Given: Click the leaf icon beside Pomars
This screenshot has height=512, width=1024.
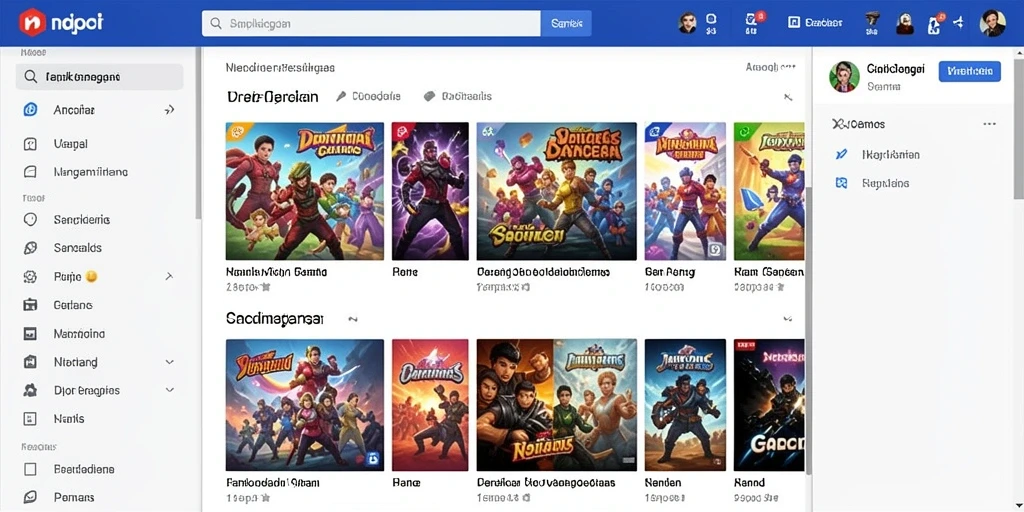Looking at the screenshot, I should coord(30,498).
